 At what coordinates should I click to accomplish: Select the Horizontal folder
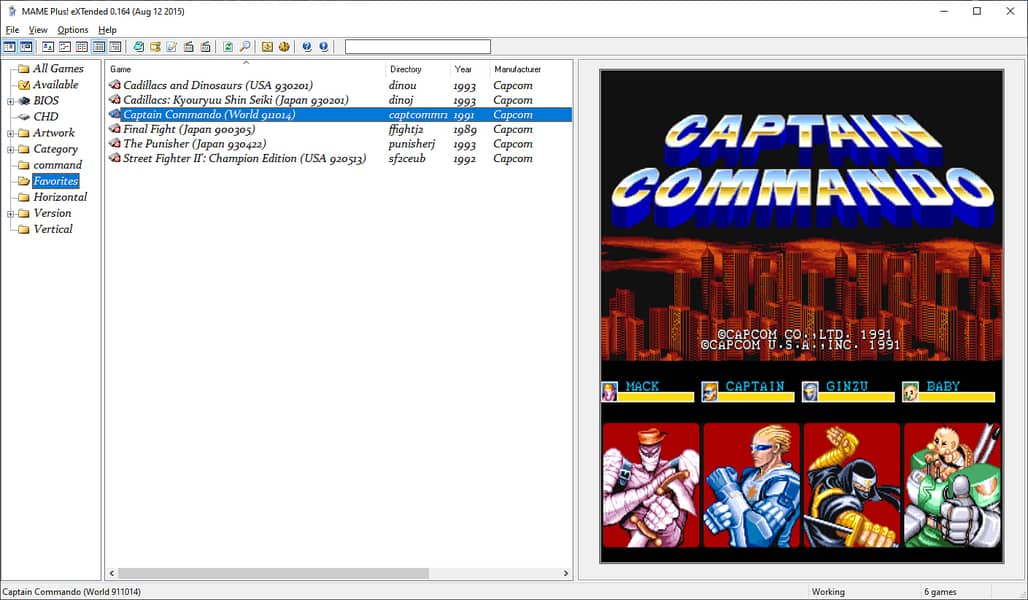click(60, 197)
